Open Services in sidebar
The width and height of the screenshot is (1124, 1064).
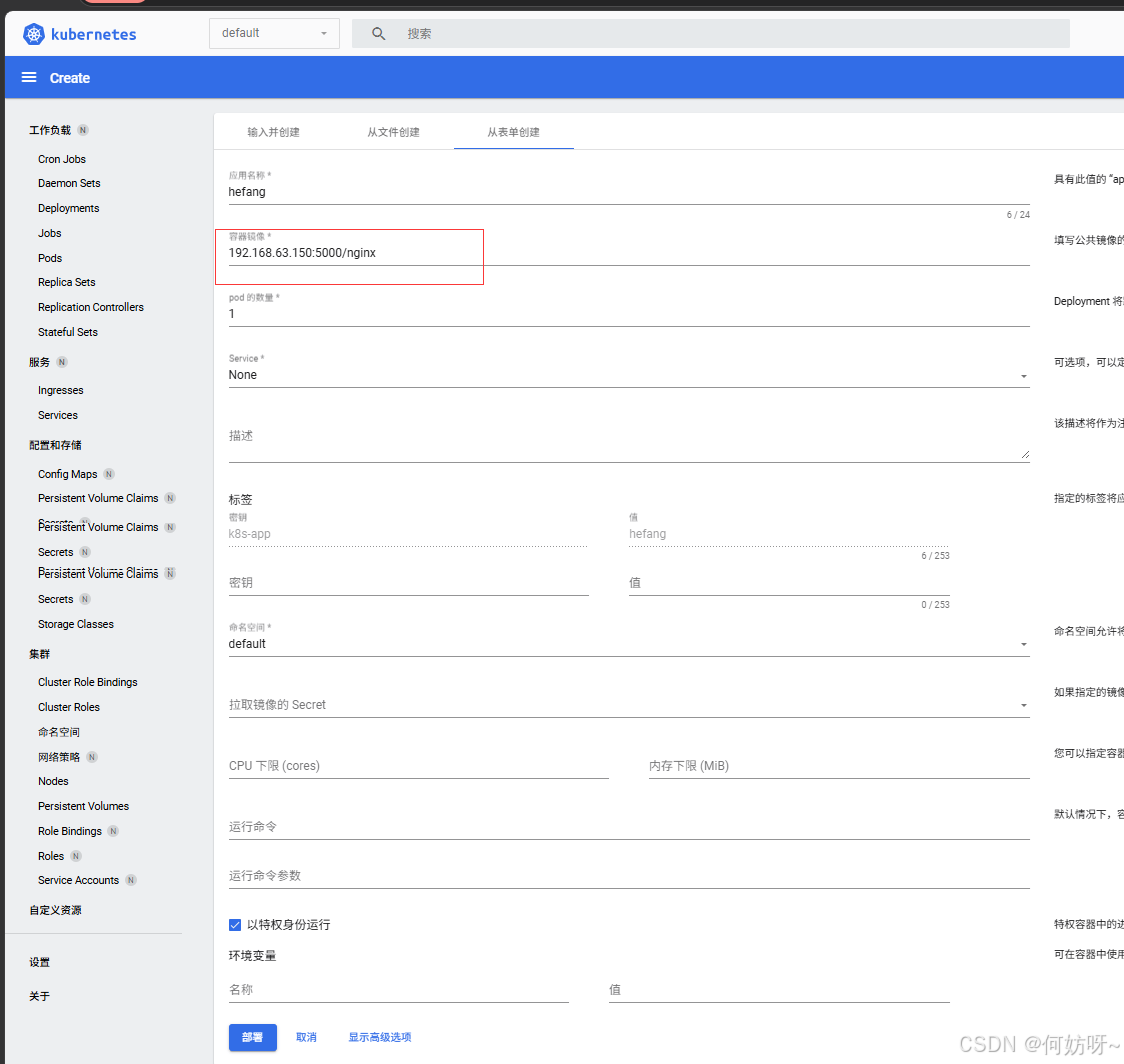click(58, 415)
